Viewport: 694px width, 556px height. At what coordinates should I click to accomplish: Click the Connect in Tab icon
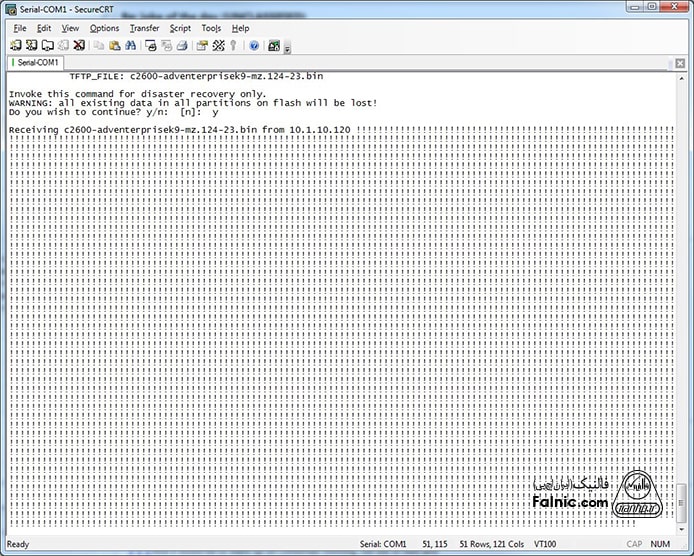[49, 46]
